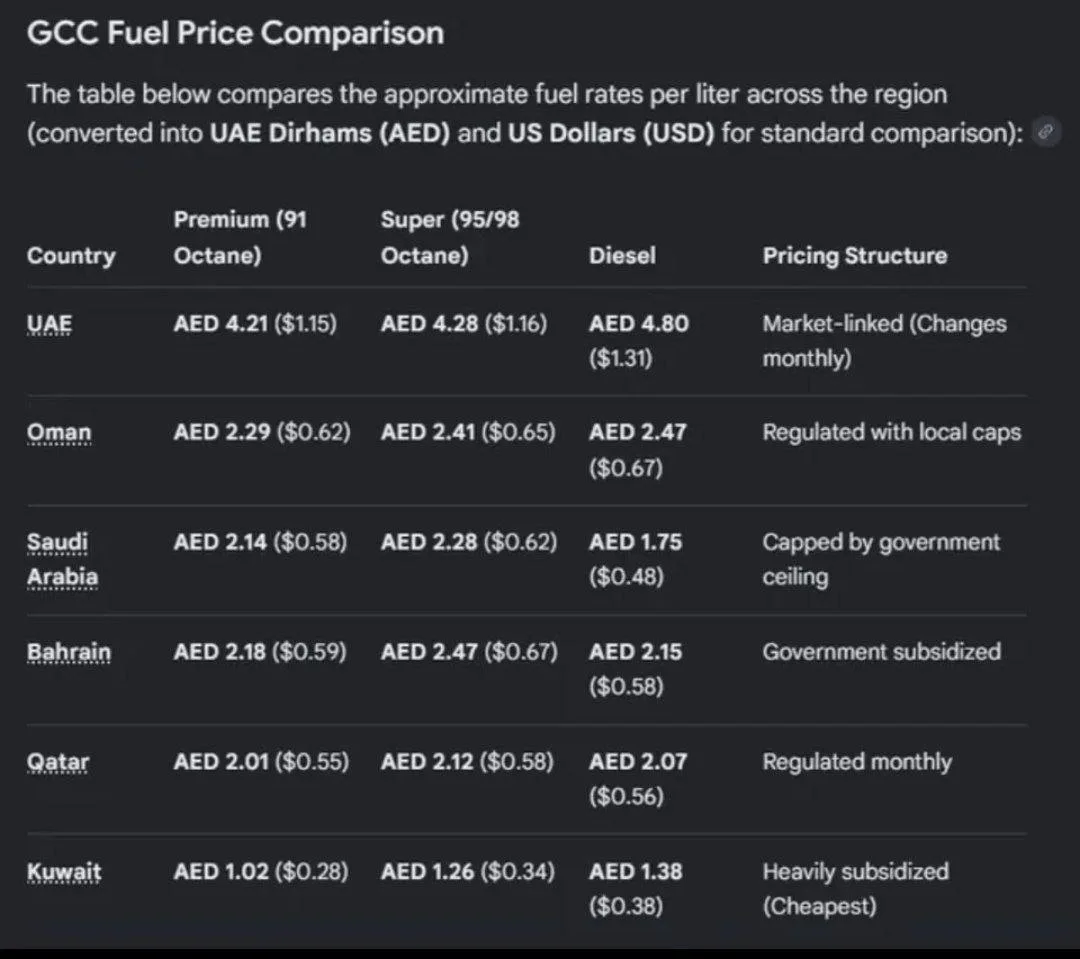The width and height of the screenshot is (1080, 959).
Task: Open the UAE country link
Action: point(50,324)
